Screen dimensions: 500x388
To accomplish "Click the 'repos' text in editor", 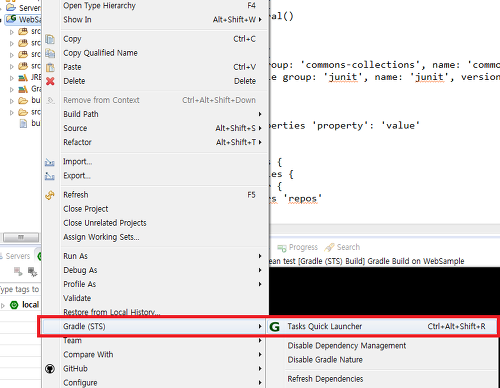I will [x=303, y=199].
